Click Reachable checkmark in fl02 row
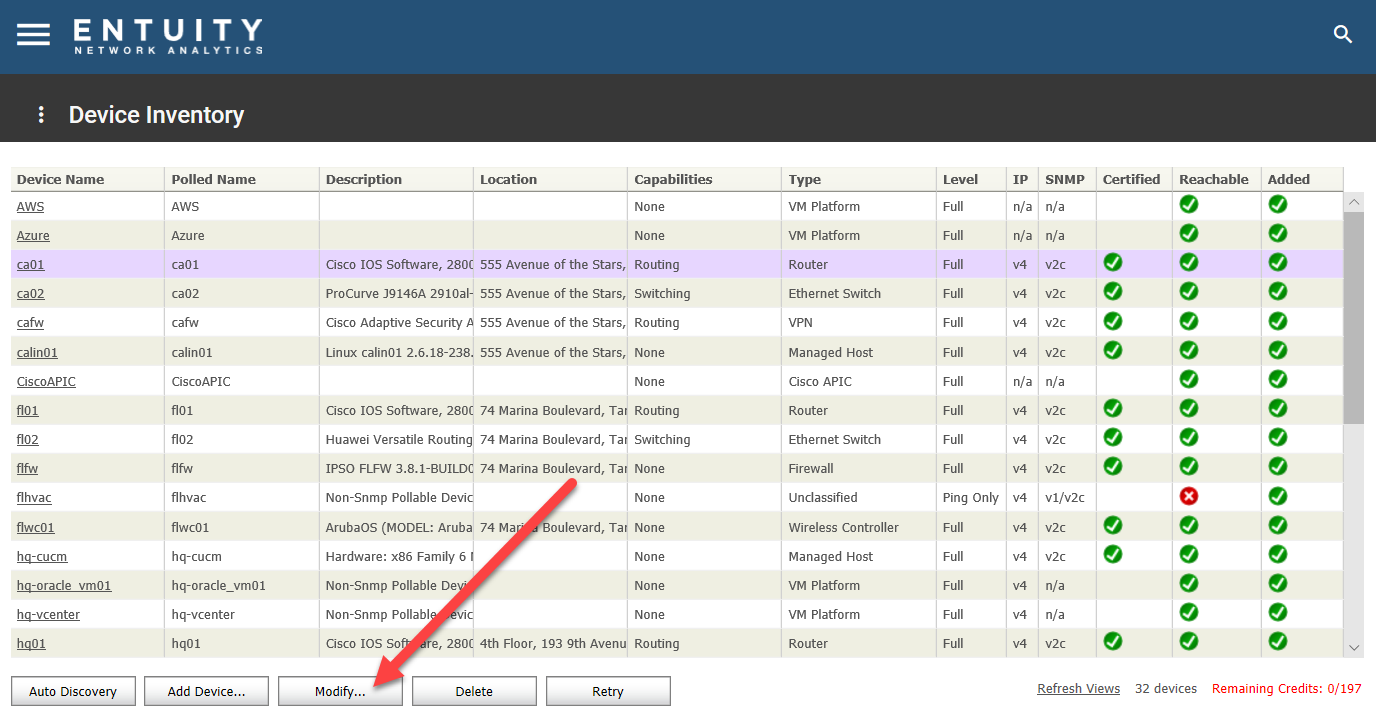 point(1189,438)
